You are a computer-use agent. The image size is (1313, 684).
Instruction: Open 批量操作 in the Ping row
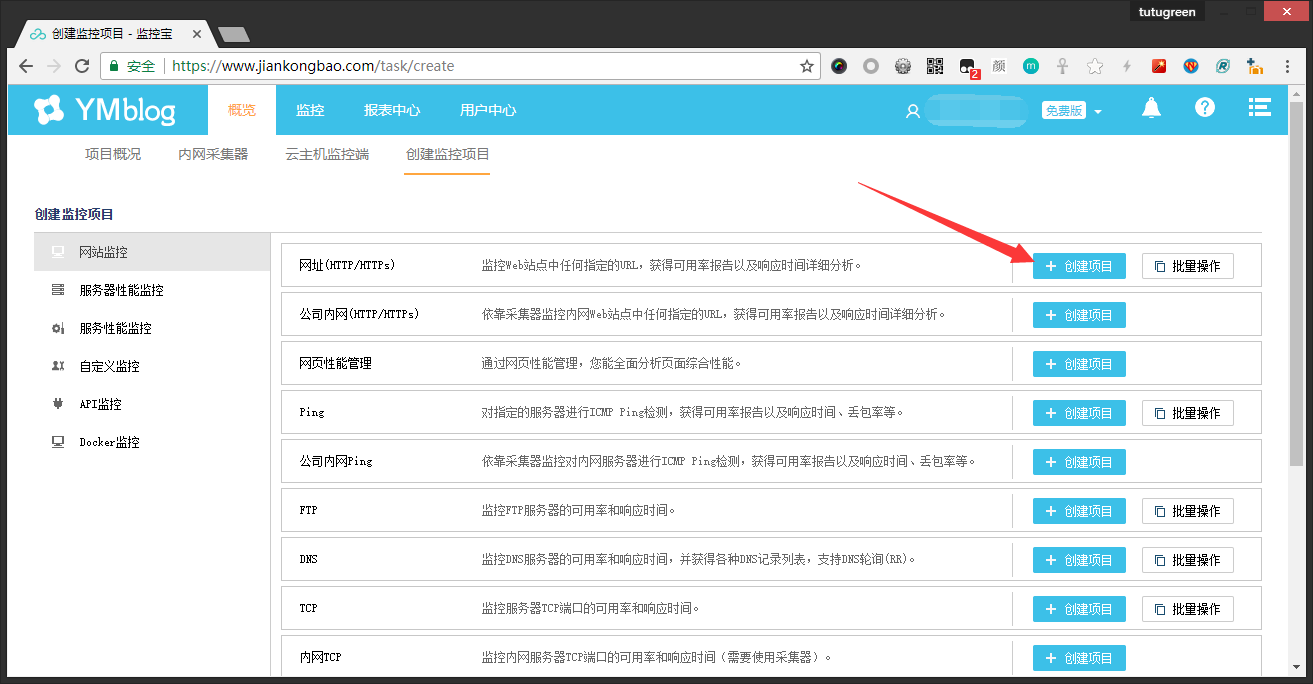coord(1187,413)
